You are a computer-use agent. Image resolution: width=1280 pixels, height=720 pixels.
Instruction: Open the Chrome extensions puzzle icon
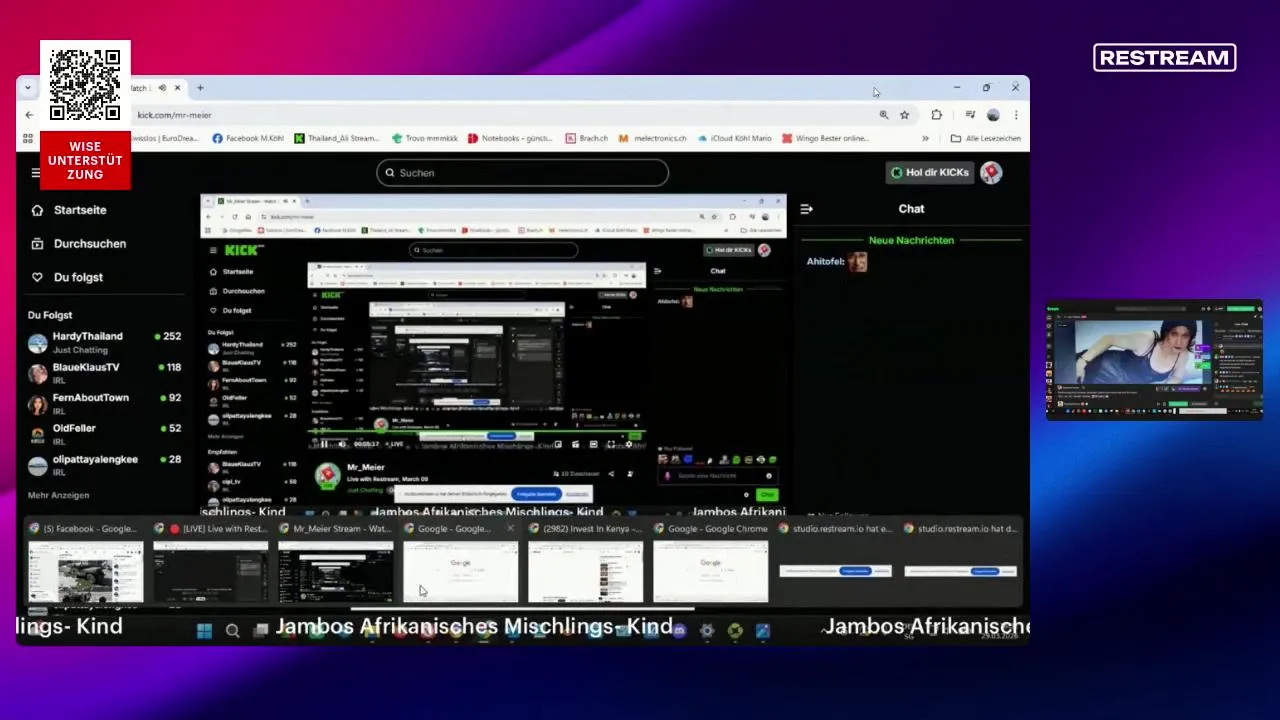[x=937, y=115]
